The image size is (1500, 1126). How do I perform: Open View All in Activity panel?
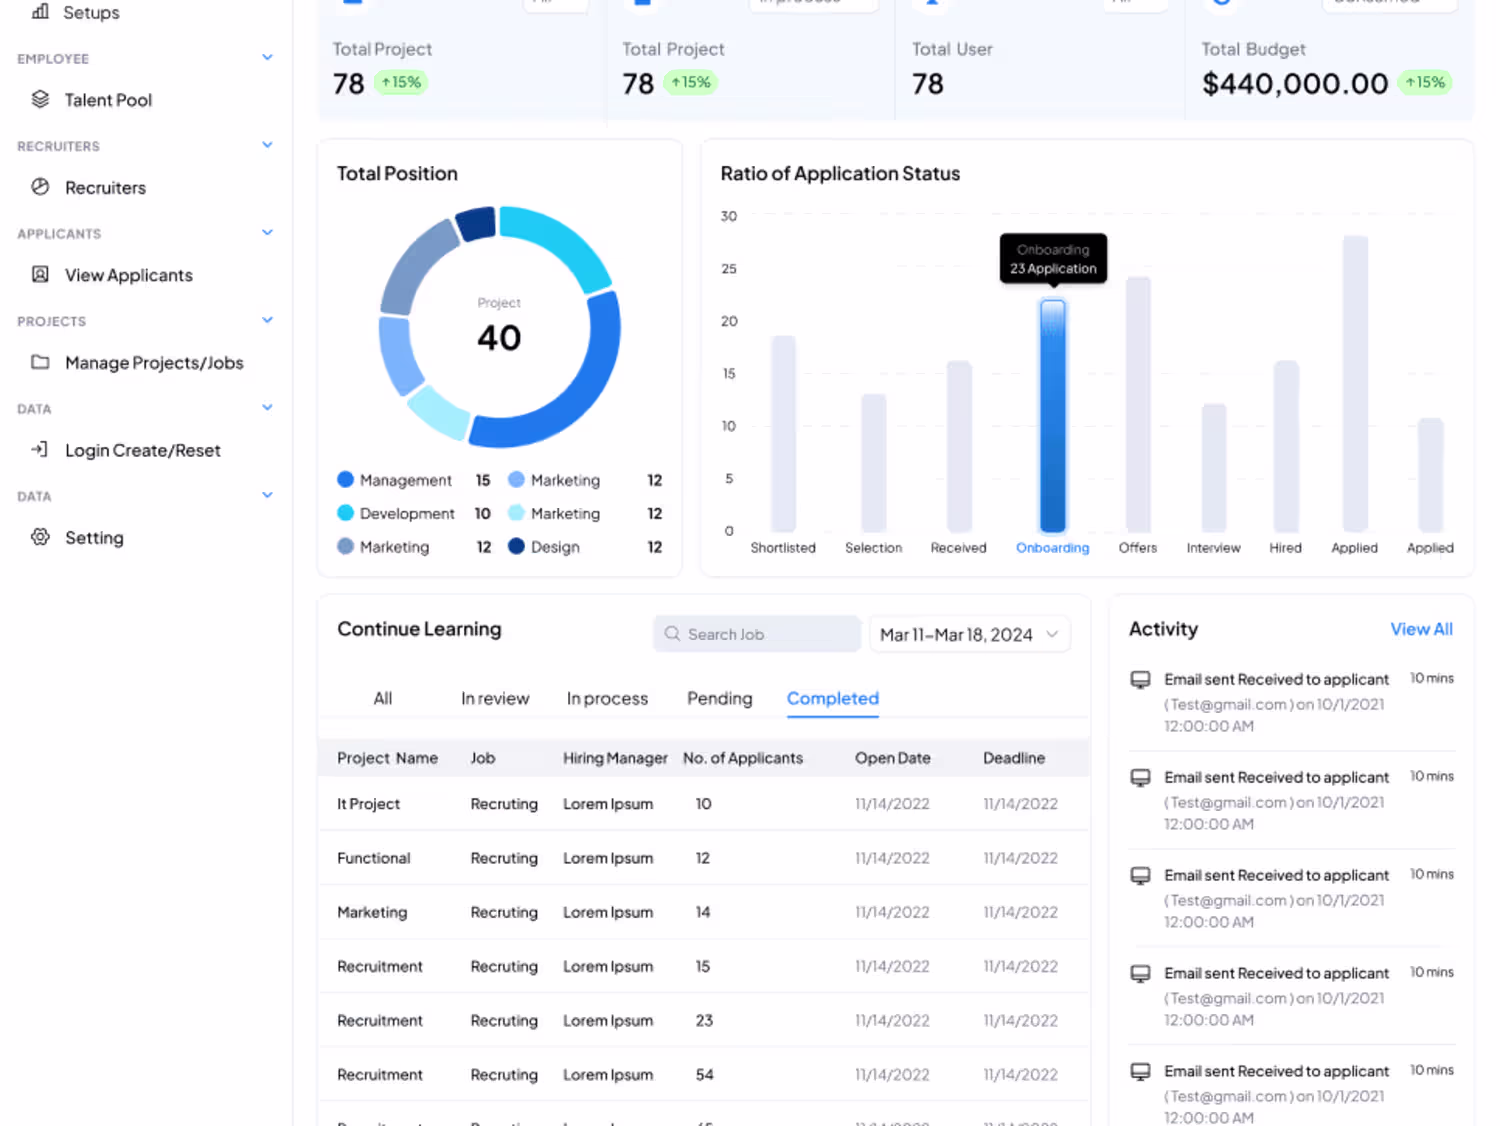click(1420, 629)
